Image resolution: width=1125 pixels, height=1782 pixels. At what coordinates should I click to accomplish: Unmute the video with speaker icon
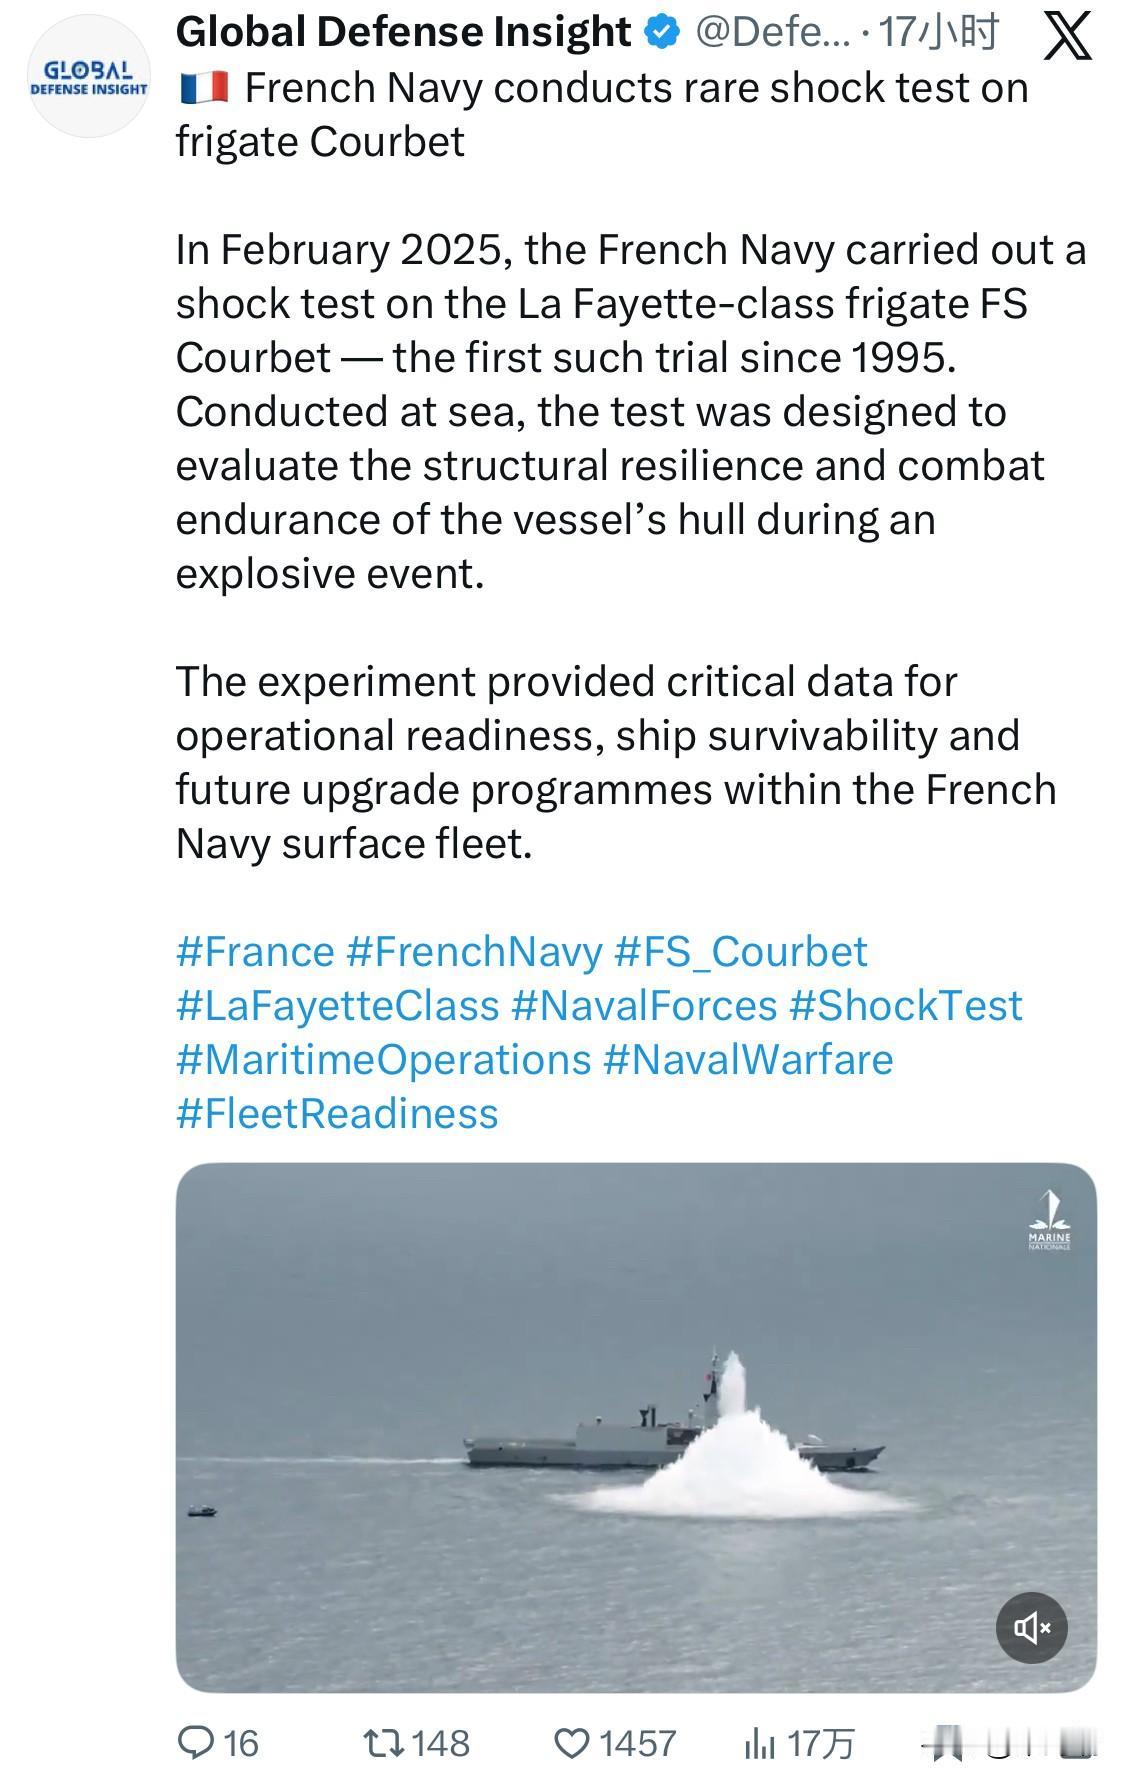coord(1032,1628)
